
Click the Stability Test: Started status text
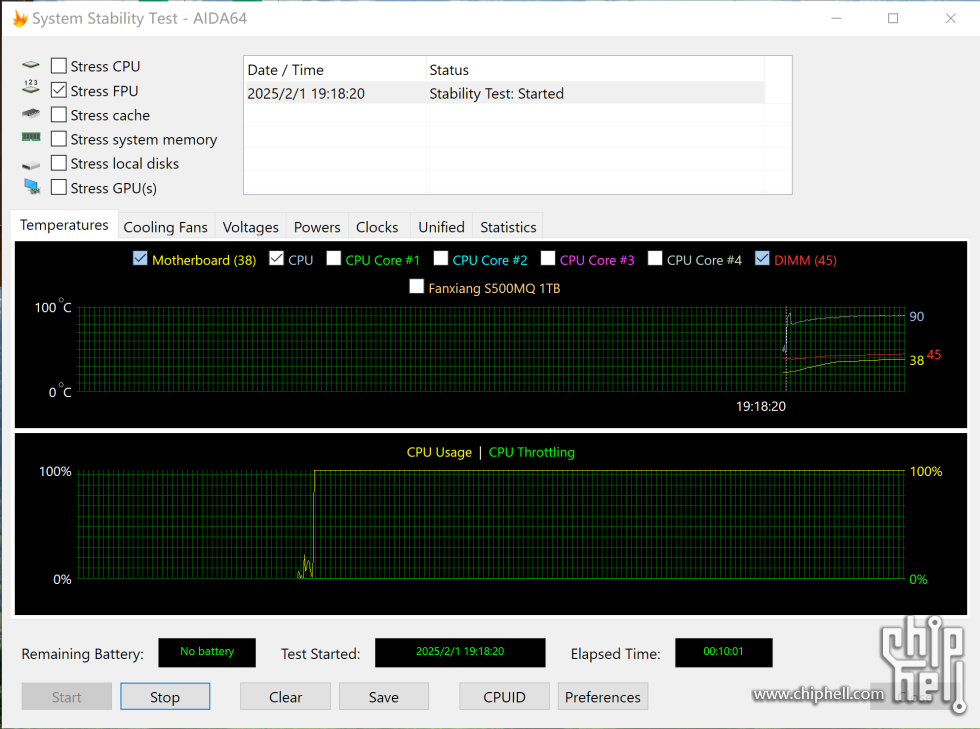click(x=496, y=94)
